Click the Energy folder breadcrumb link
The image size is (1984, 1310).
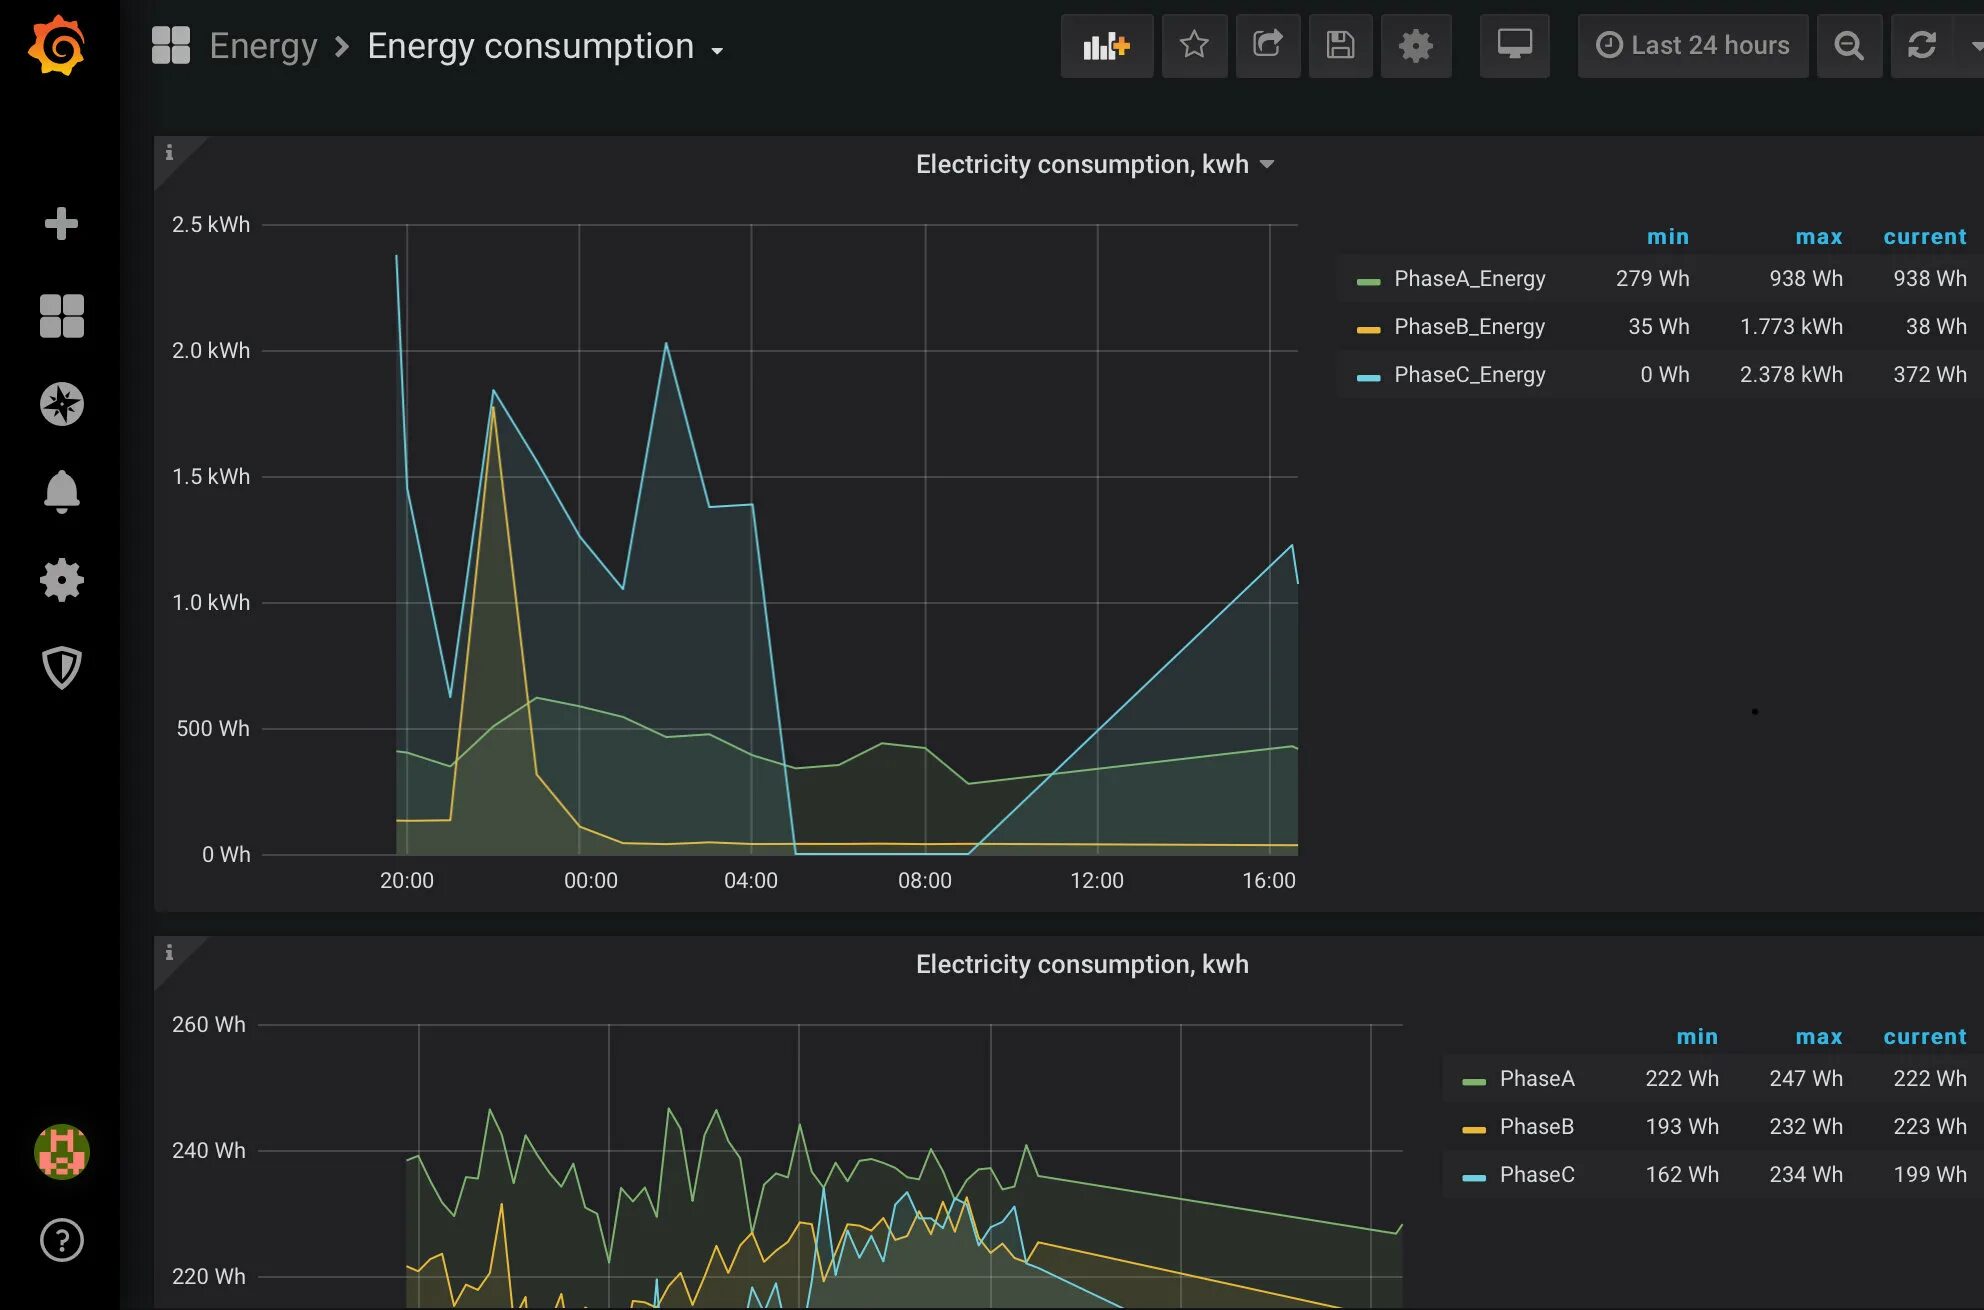pyautogui.click(x=263, y=46)
